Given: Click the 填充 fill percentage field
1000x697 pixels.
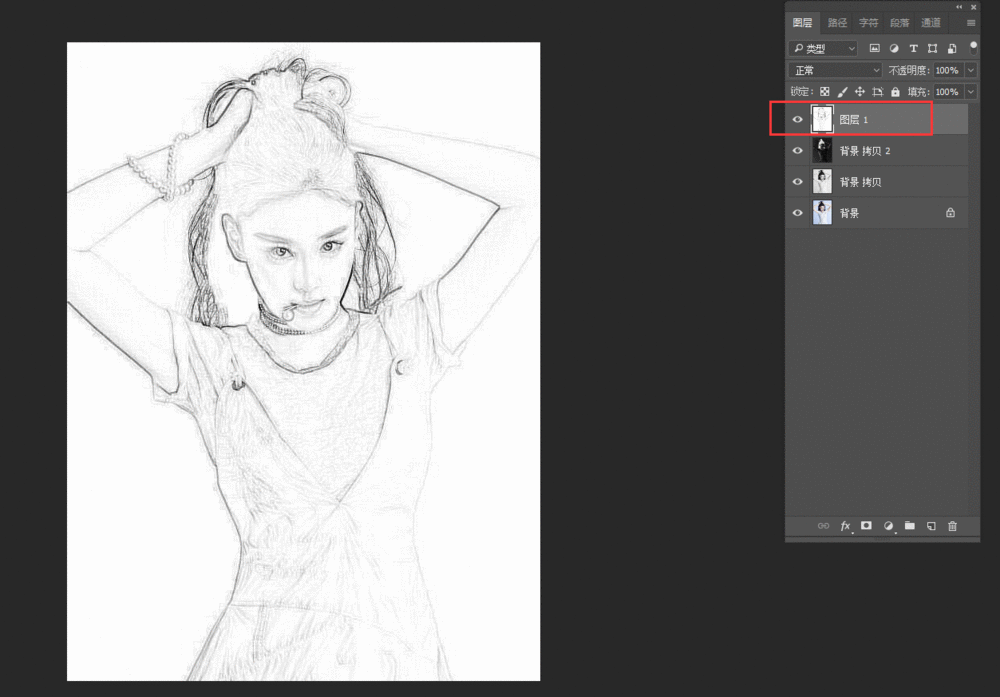Looking at the screenshot, I should pos(947,92).
